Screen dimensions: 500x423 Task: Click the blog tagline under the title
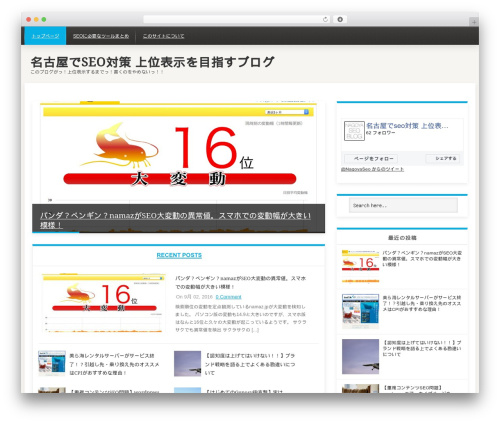97,72
